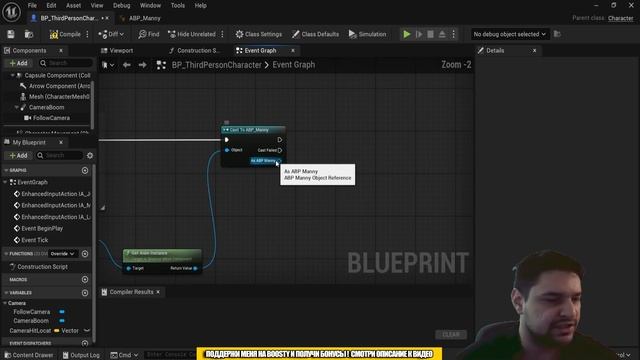Click BP_ThirdPersonCharacter in the breadcrumb
The image size is (640, 360).
pos(216,65)
